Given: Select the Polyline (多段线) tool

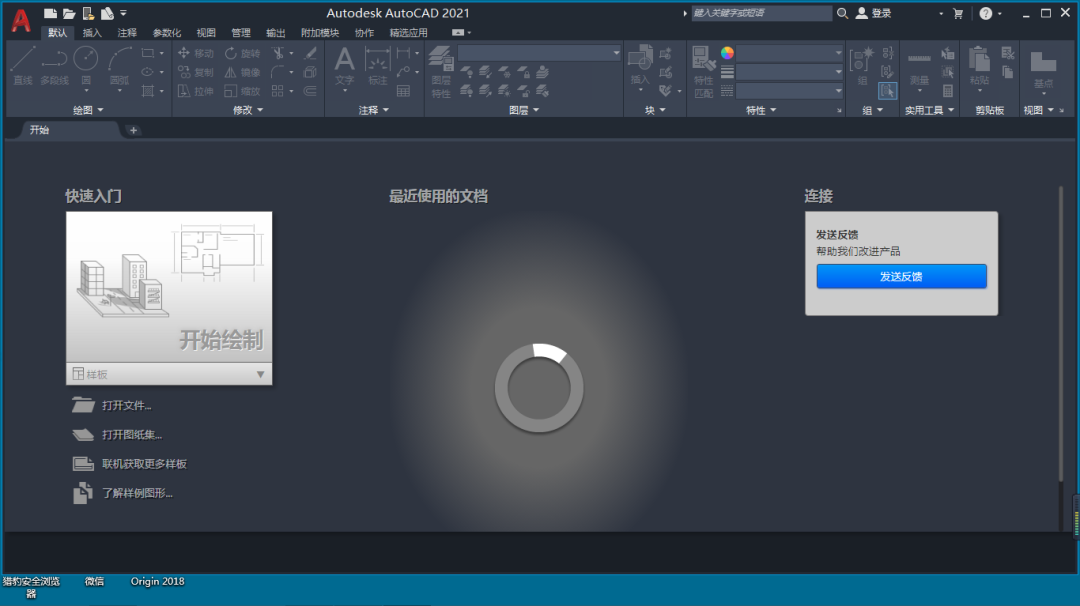Looking at the screenshot, I should coord(54,67).
